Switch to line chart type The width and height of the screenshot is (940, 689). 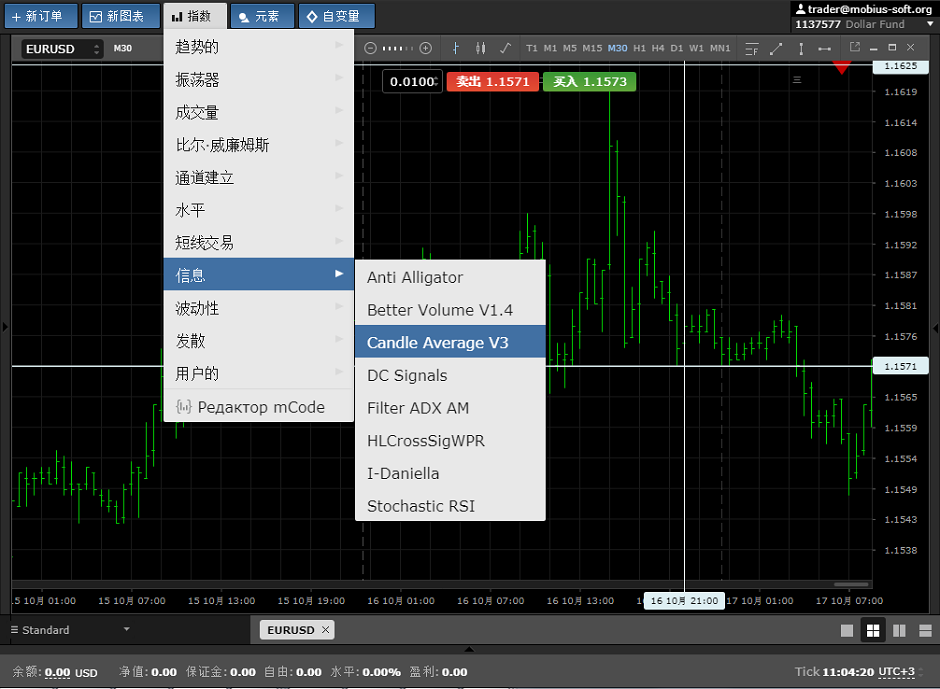click(x=505, y=49)
